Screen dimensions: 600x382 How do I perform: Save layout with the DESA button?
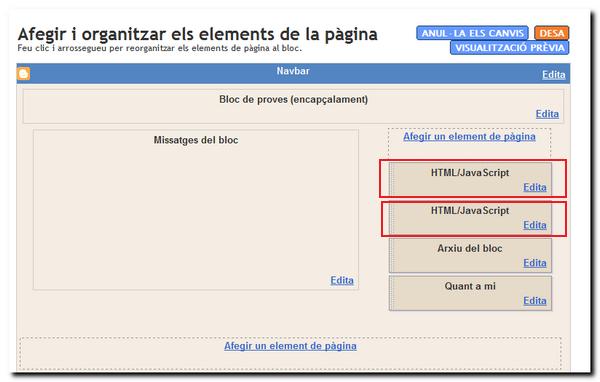coord(552,33)
